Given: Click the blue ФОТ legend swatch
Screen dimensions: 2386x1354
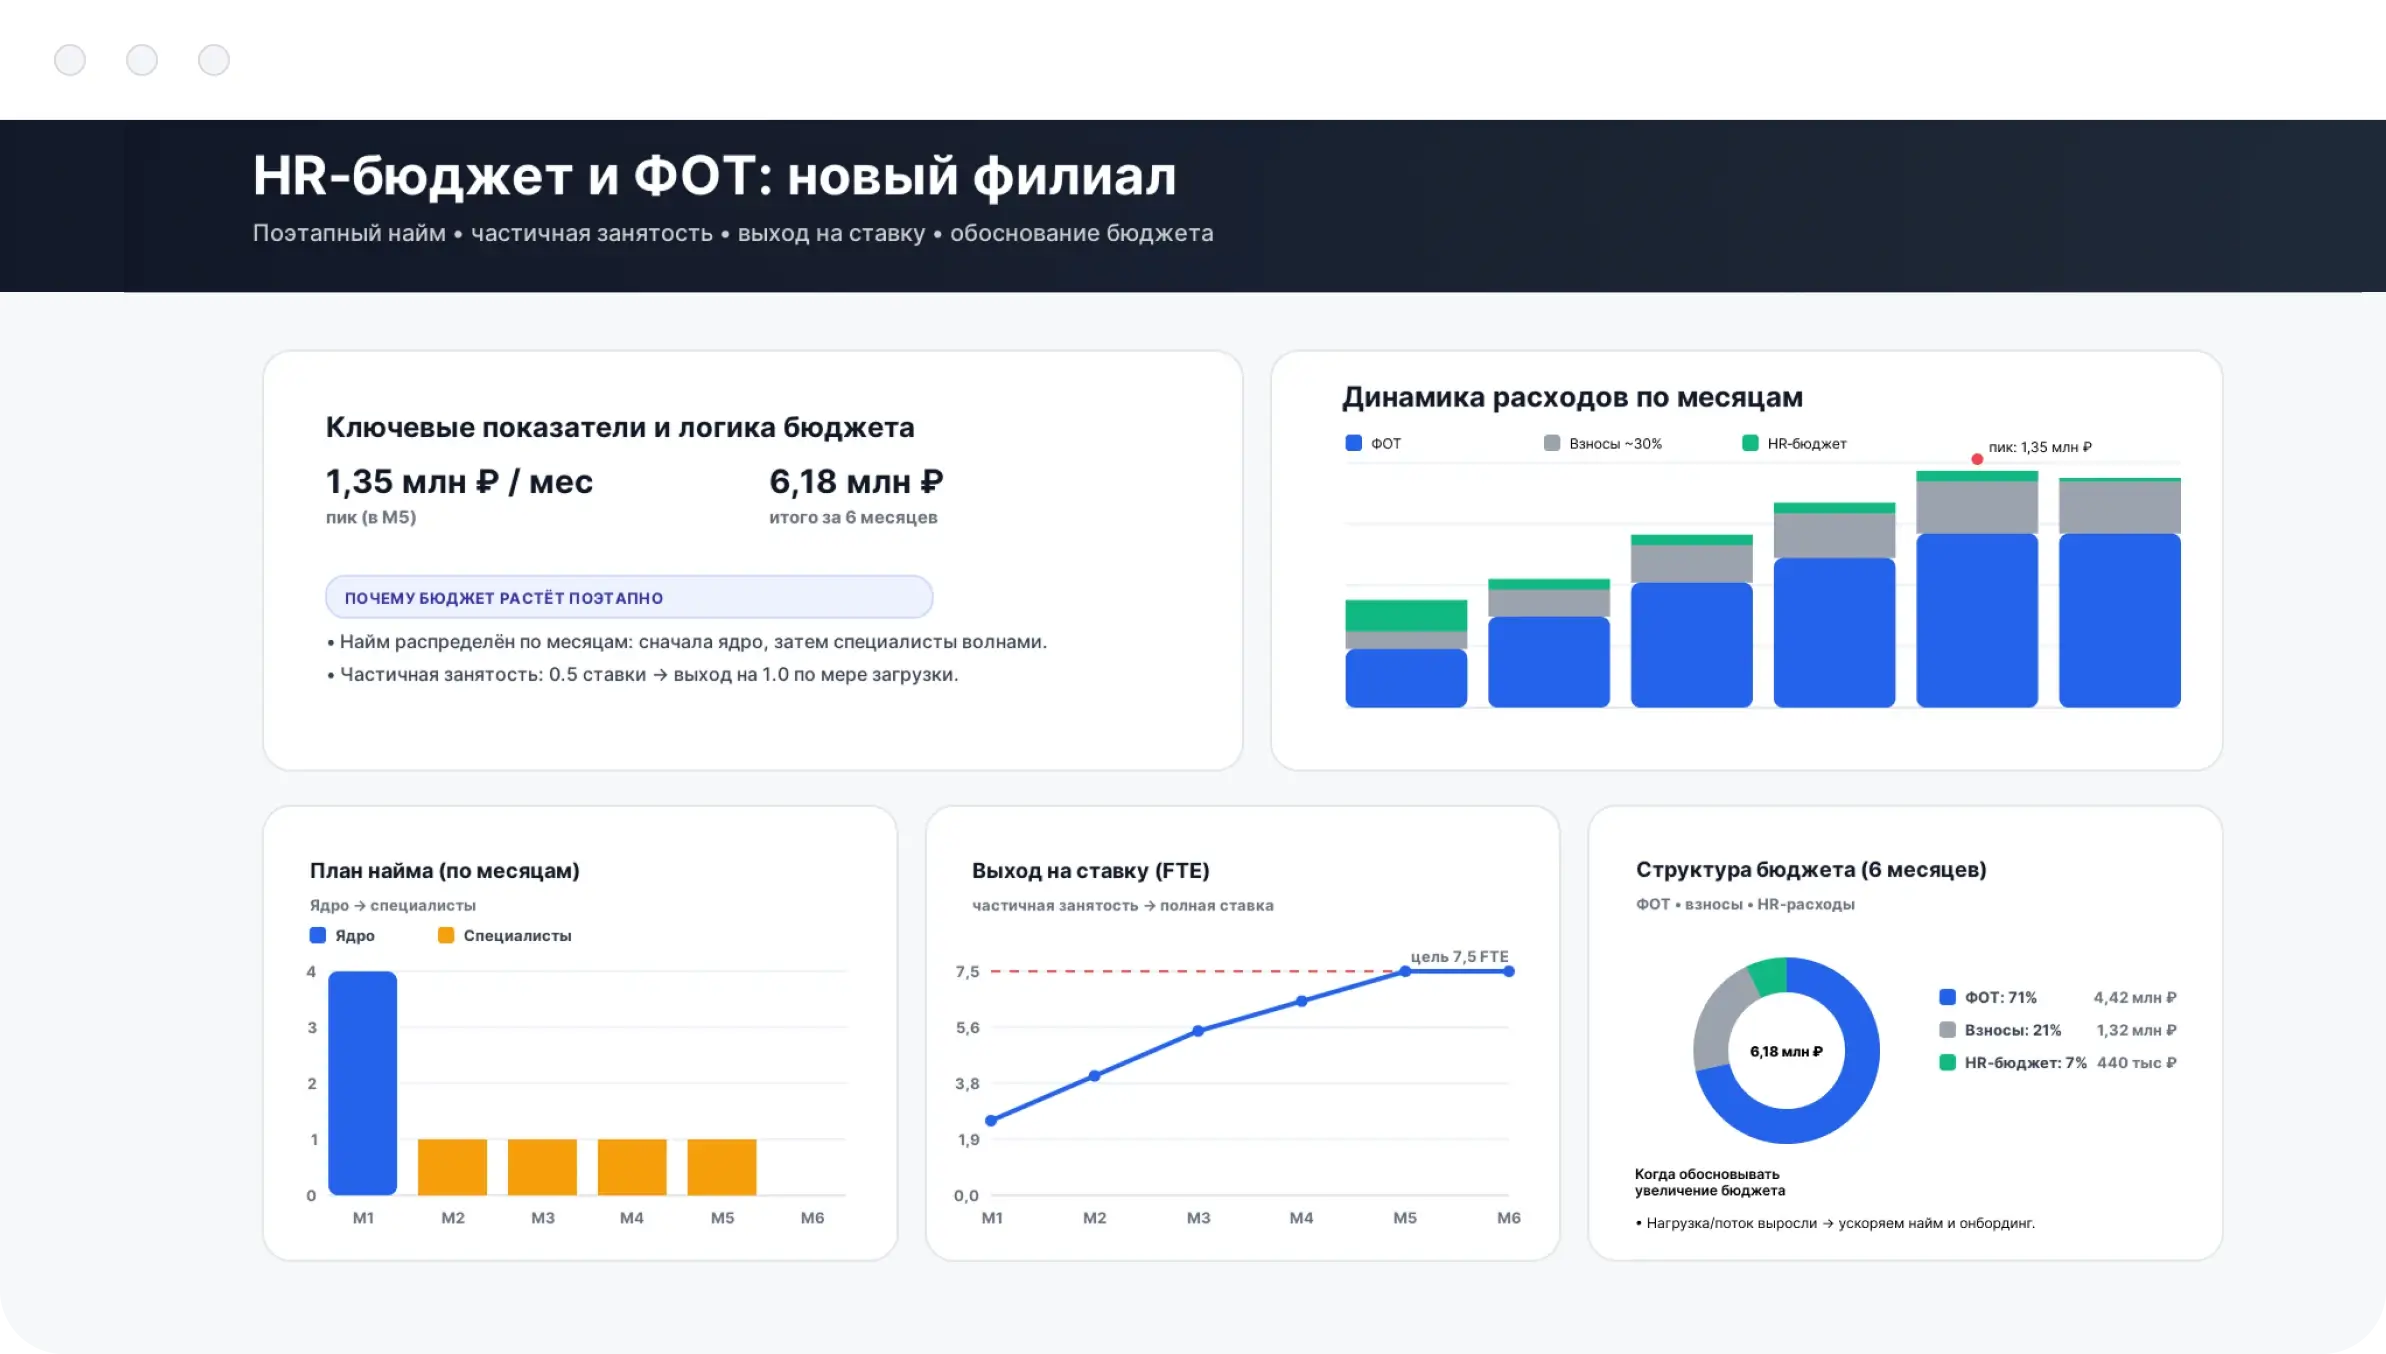Looking at the screenshot, I should click(x=1353, y=443).
